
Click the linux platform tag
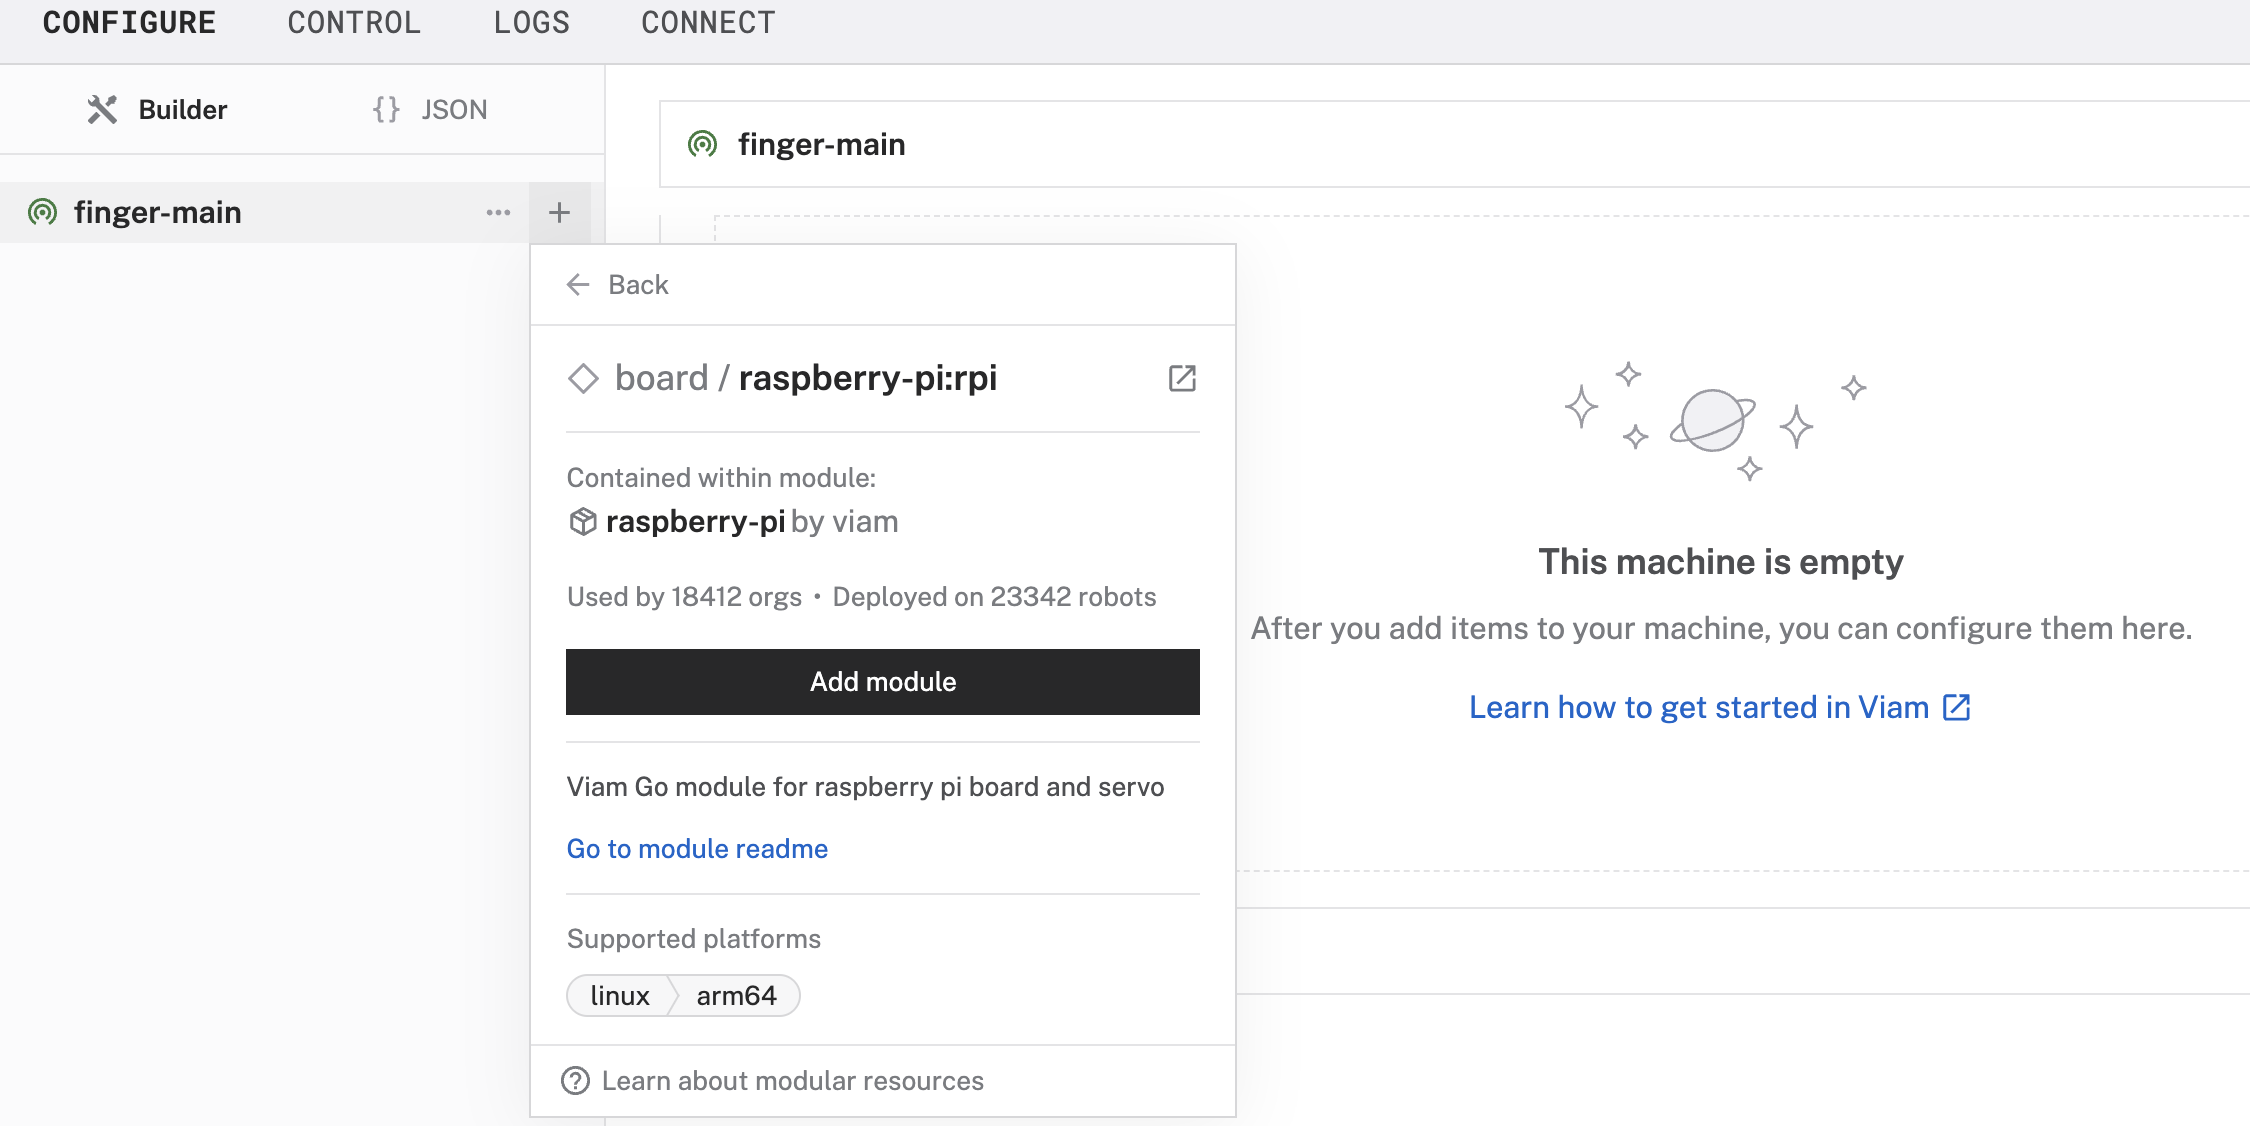click(620, 996)
